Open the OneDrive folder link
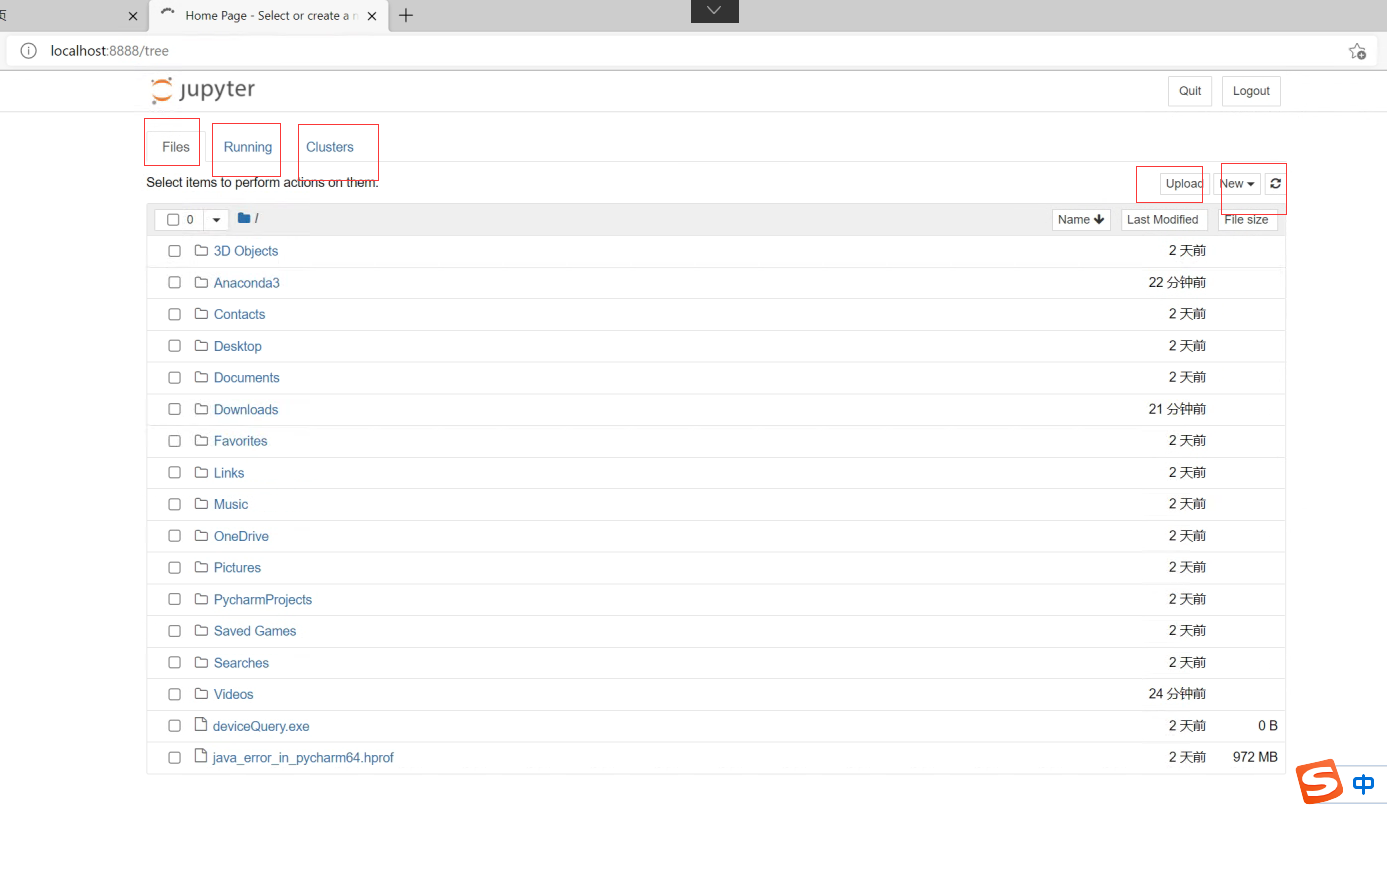1387x869 pixels. pos(241,536)
